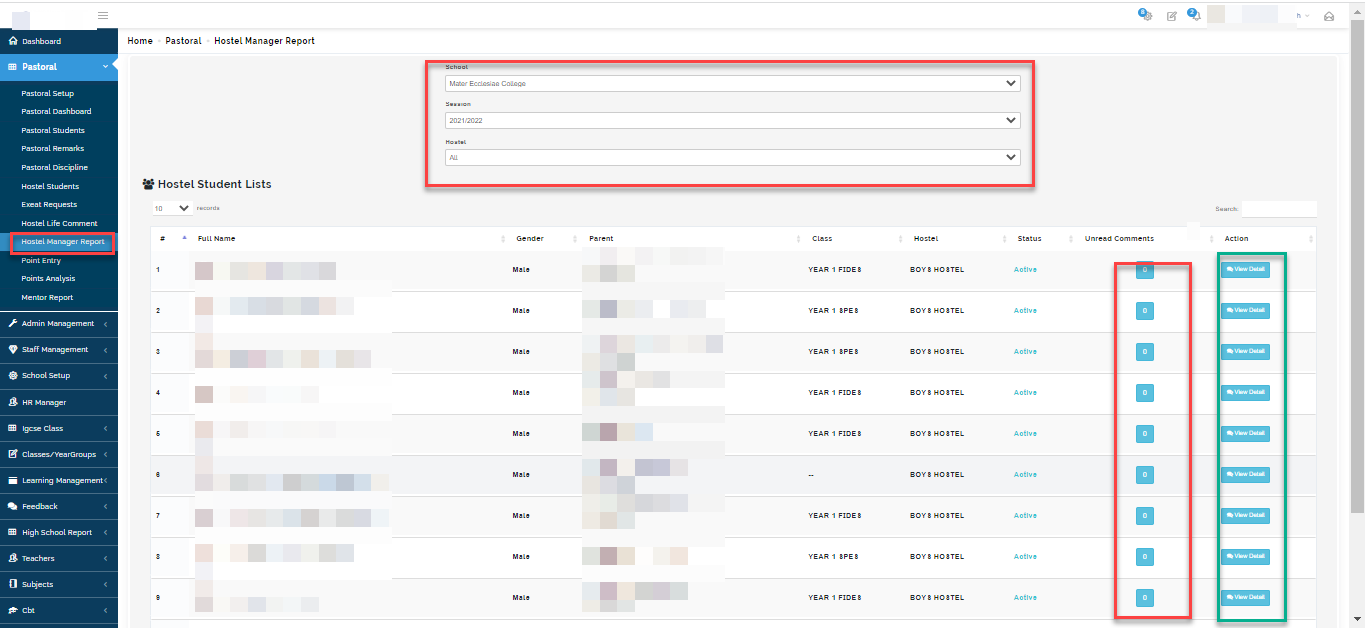The width and height of the screenshot is (1365, 628).
Task: Open the School dropdown (Mater Ecclesiae College)
Action: (732, 84)
